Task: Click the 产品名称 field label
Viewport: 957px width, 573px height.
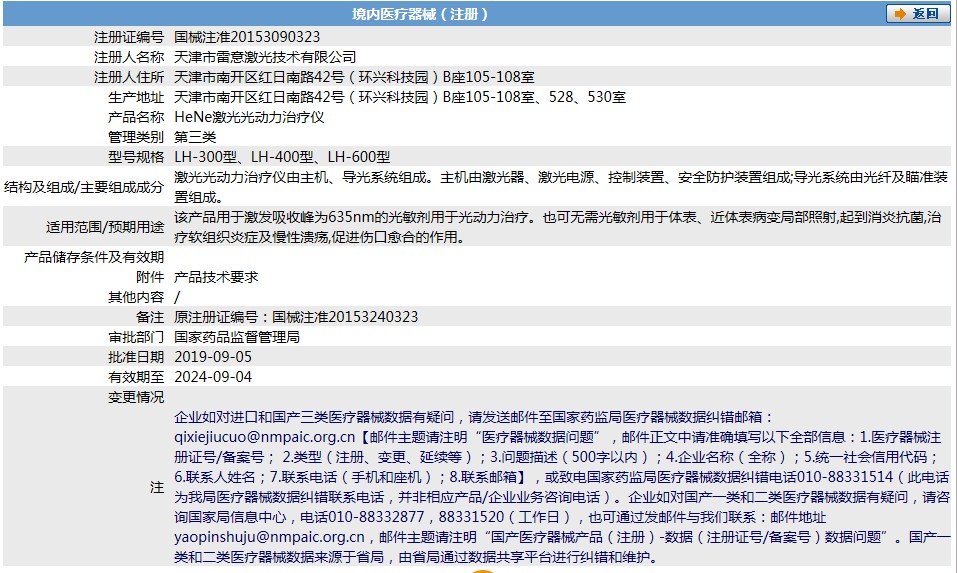Action: click(x=136, y=117)
